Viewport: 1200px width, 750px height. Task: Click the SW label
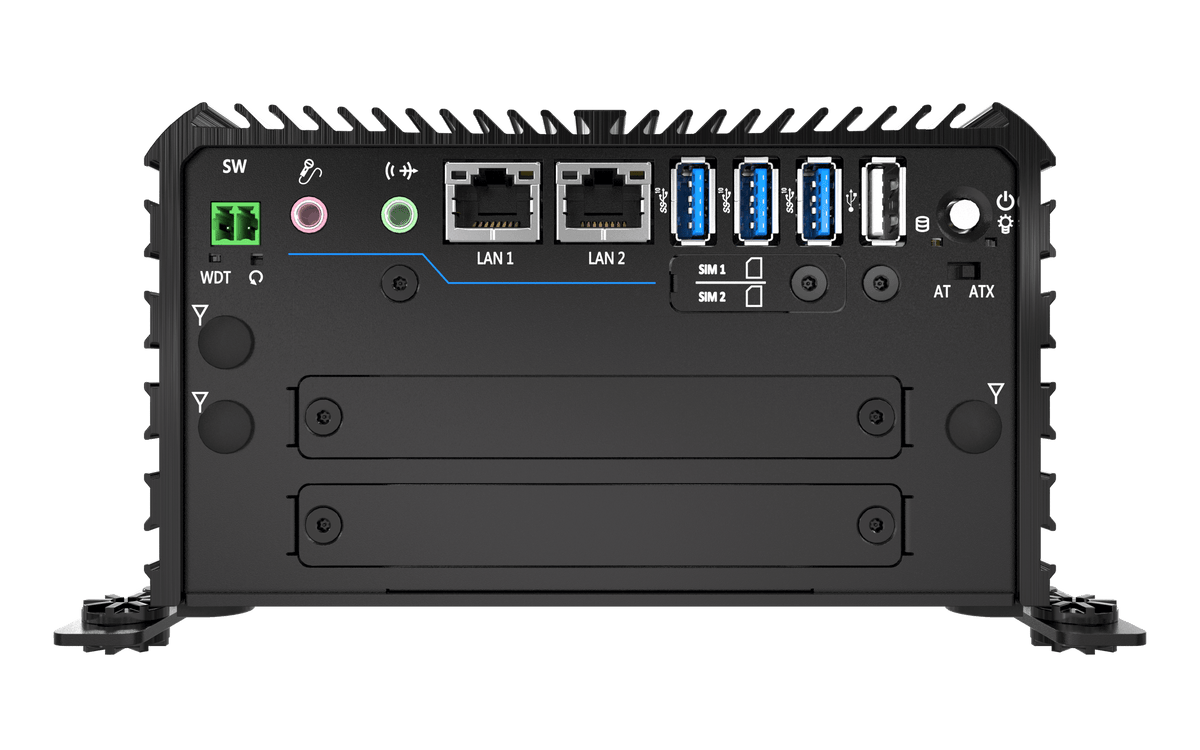click(x=234, y=166)
